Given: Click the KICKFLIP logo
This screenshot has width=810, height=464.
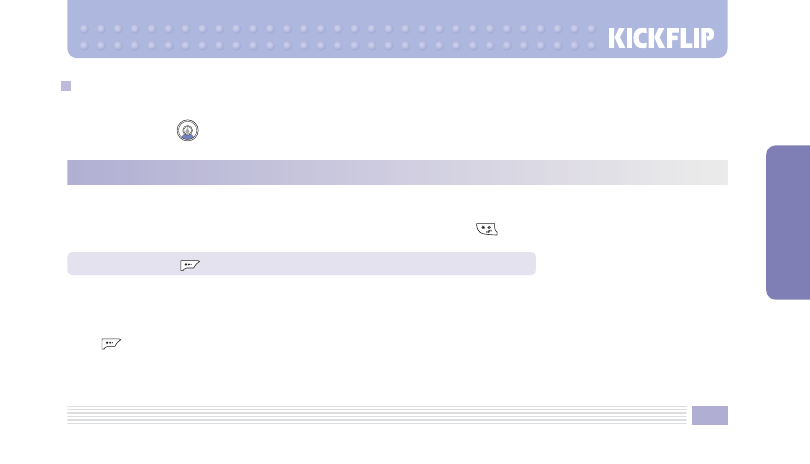Looking at the screenshot, I should (661, 38).
